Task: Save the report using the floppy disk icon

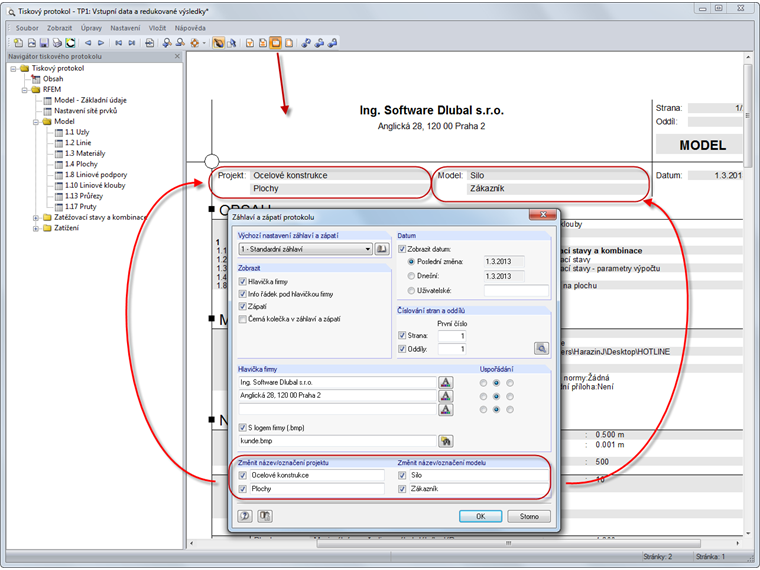Action: (44, 43)
